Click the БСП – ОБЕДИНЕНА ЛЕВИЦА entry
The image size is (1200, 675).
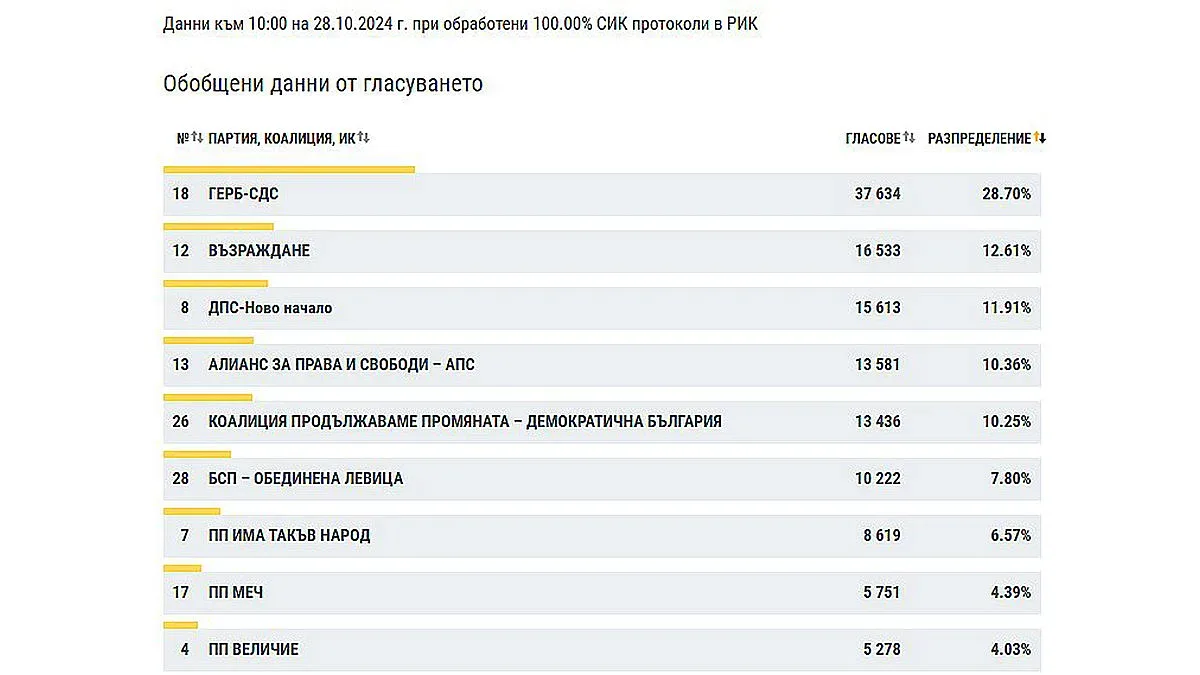305,479
